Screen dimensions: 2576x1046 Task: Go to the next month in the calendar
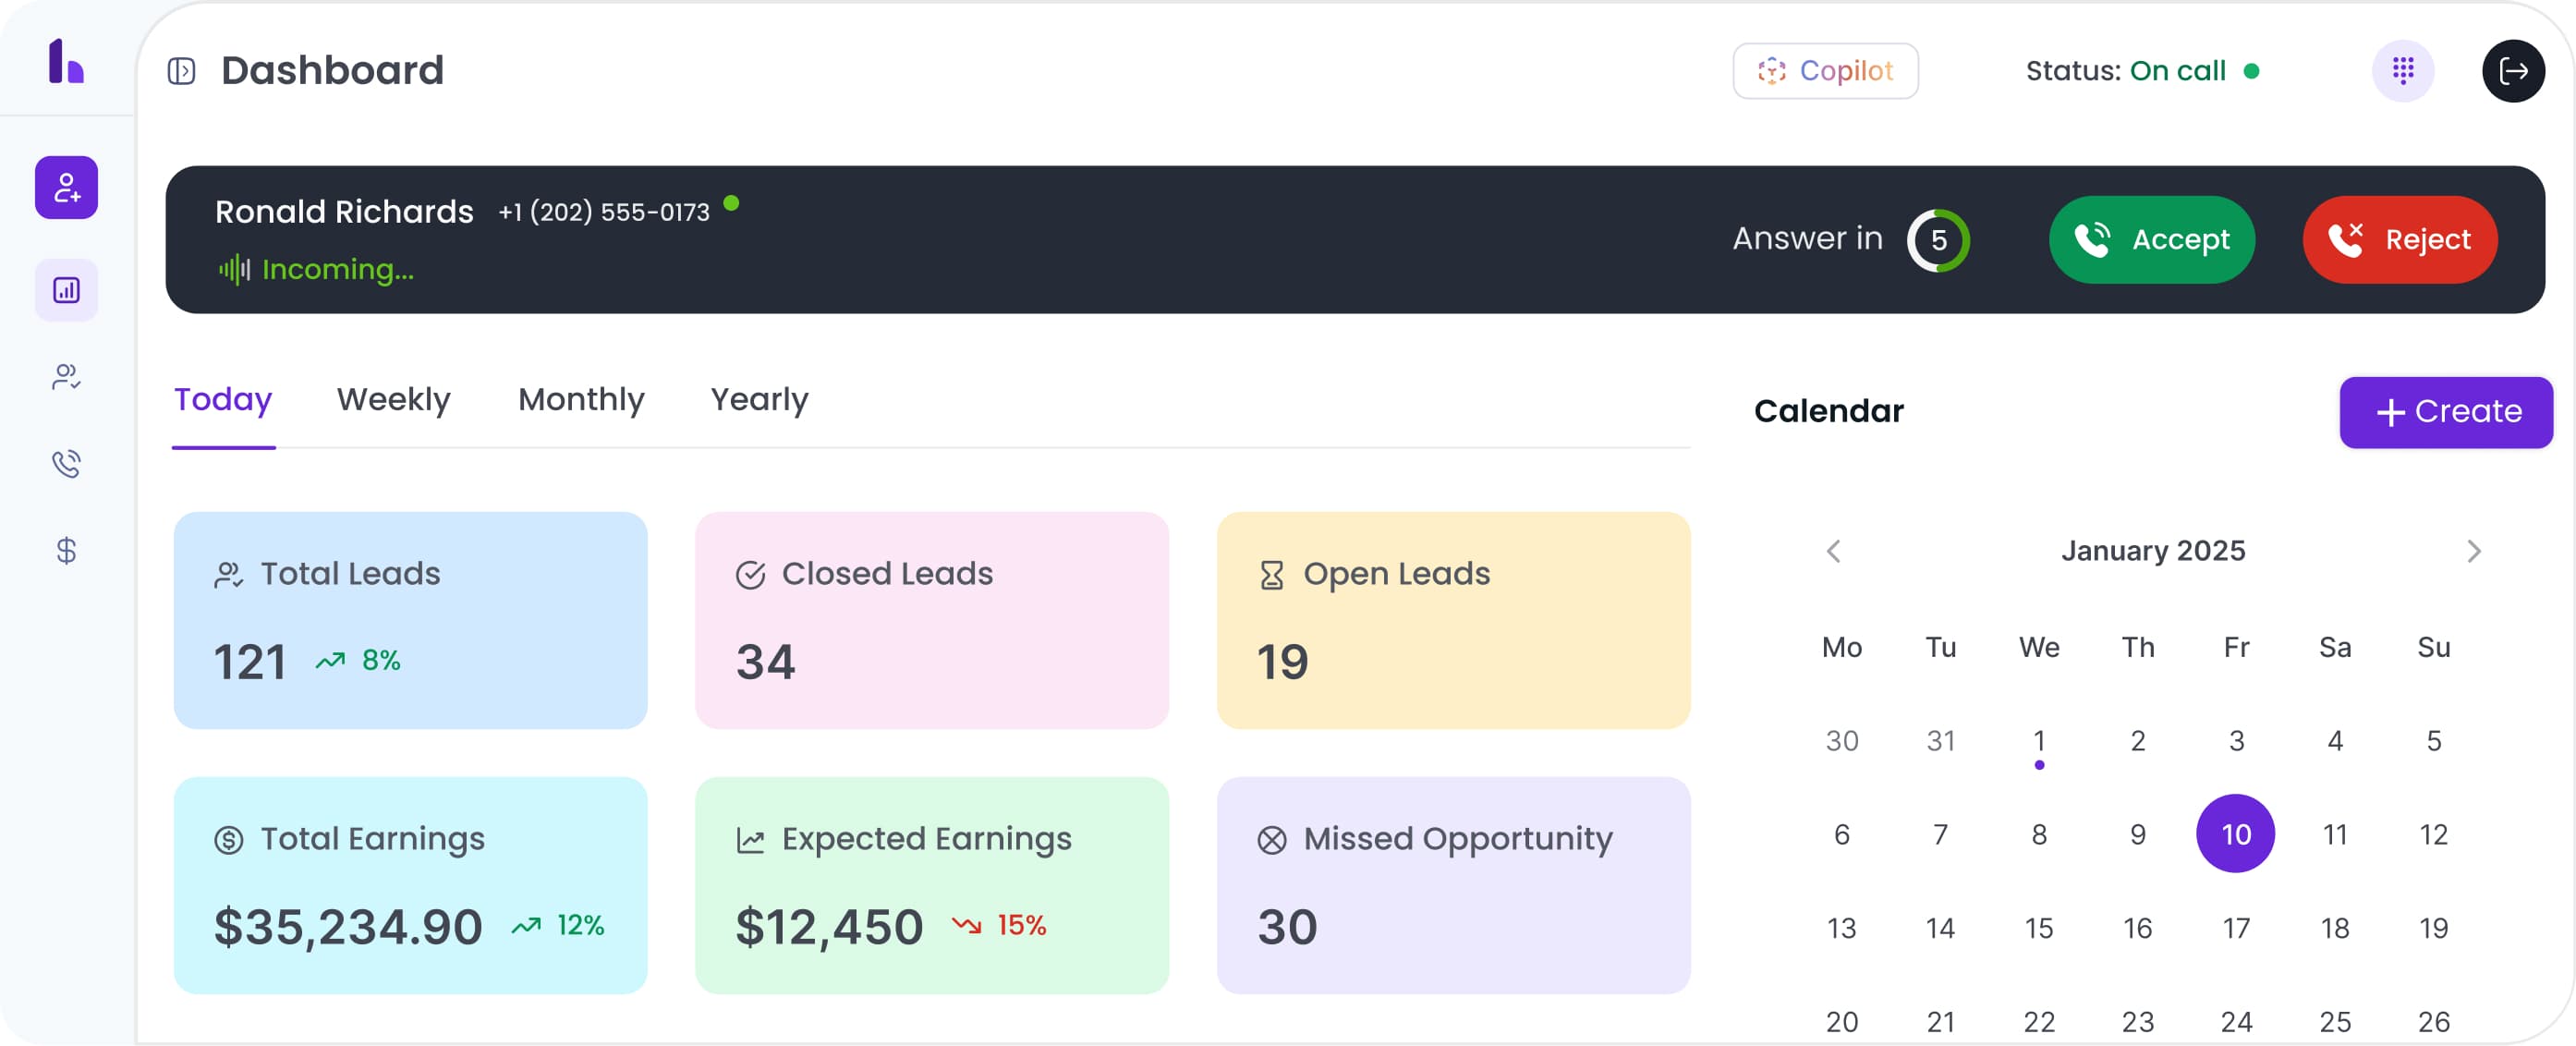tap(2475, 550)
